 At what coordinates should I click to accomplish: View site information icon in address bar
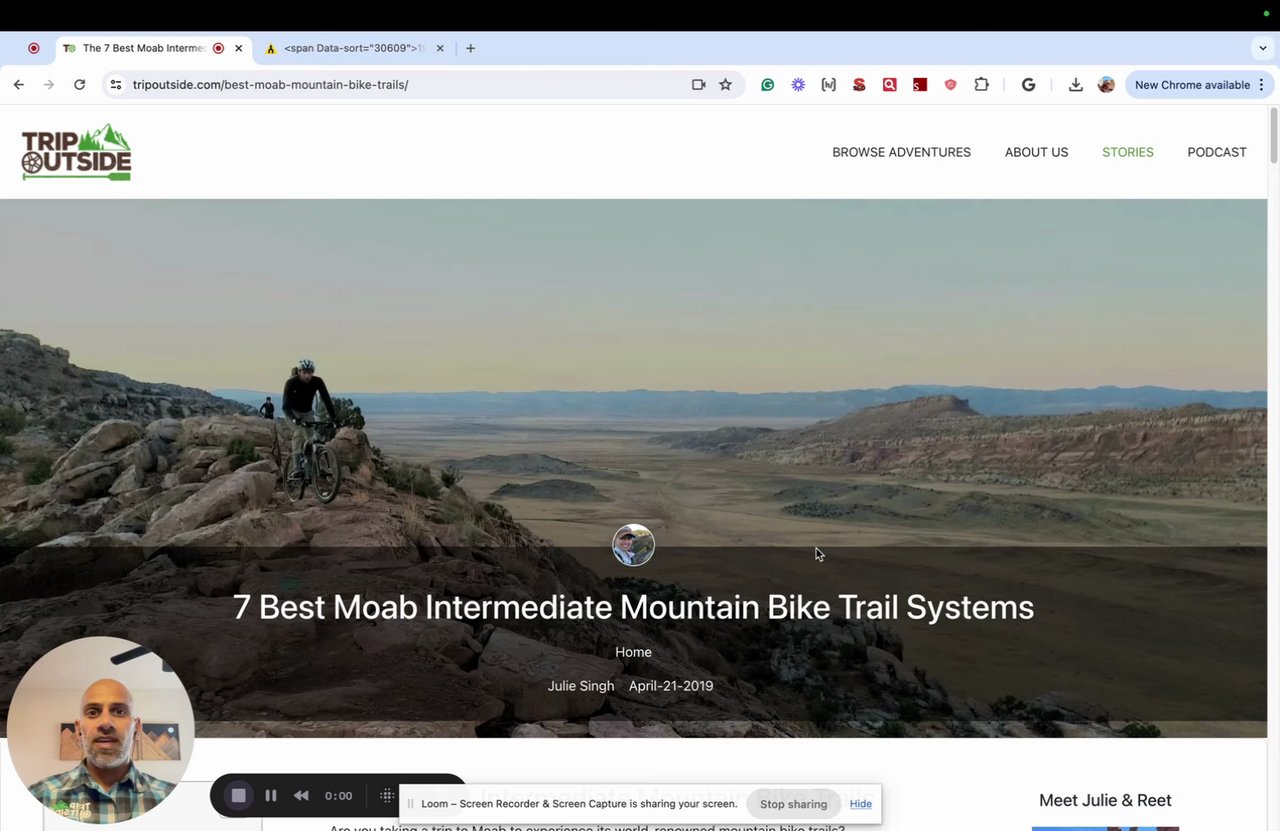tap(116, 85)
